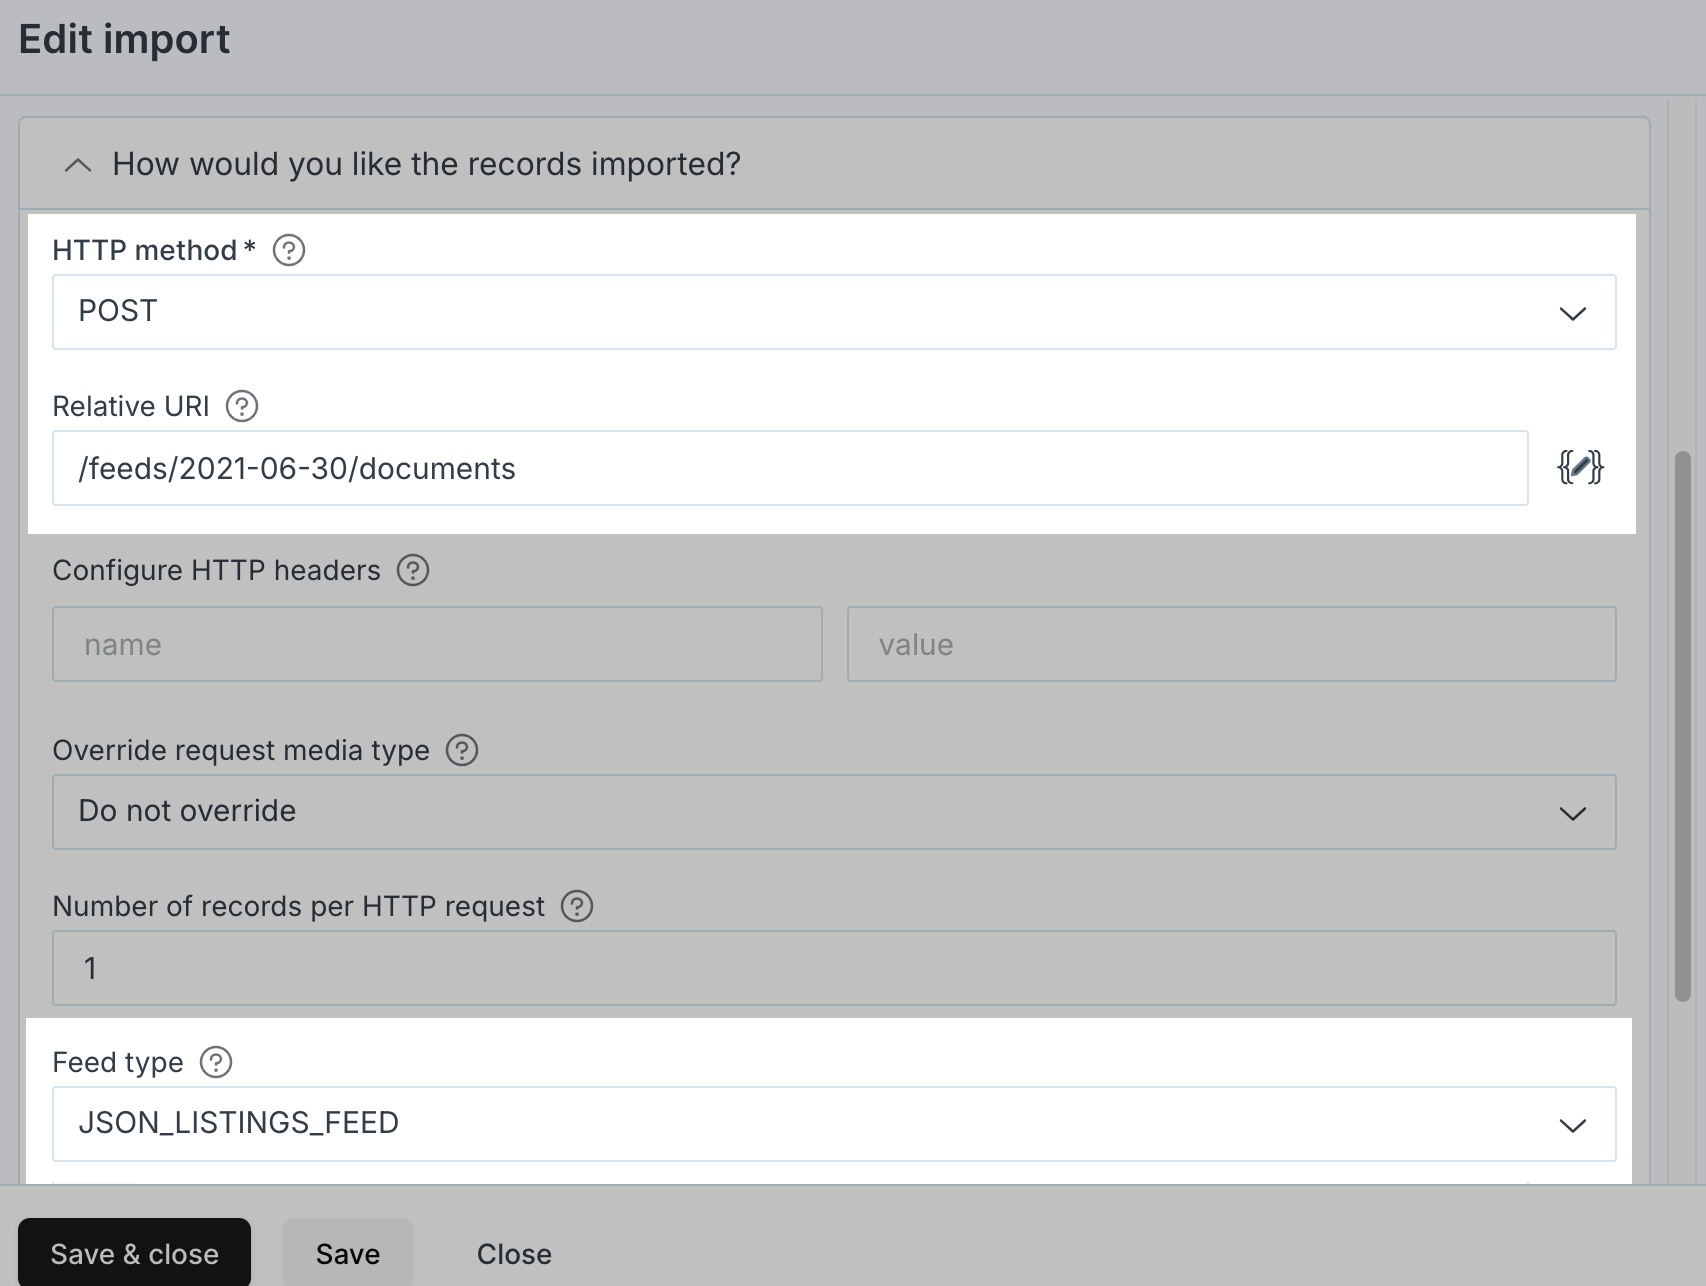Viewport: 1706px width, 1286px height.
Task: Click the records per HTTP request field
Action: pyautogui.click(x=833, y=968)
